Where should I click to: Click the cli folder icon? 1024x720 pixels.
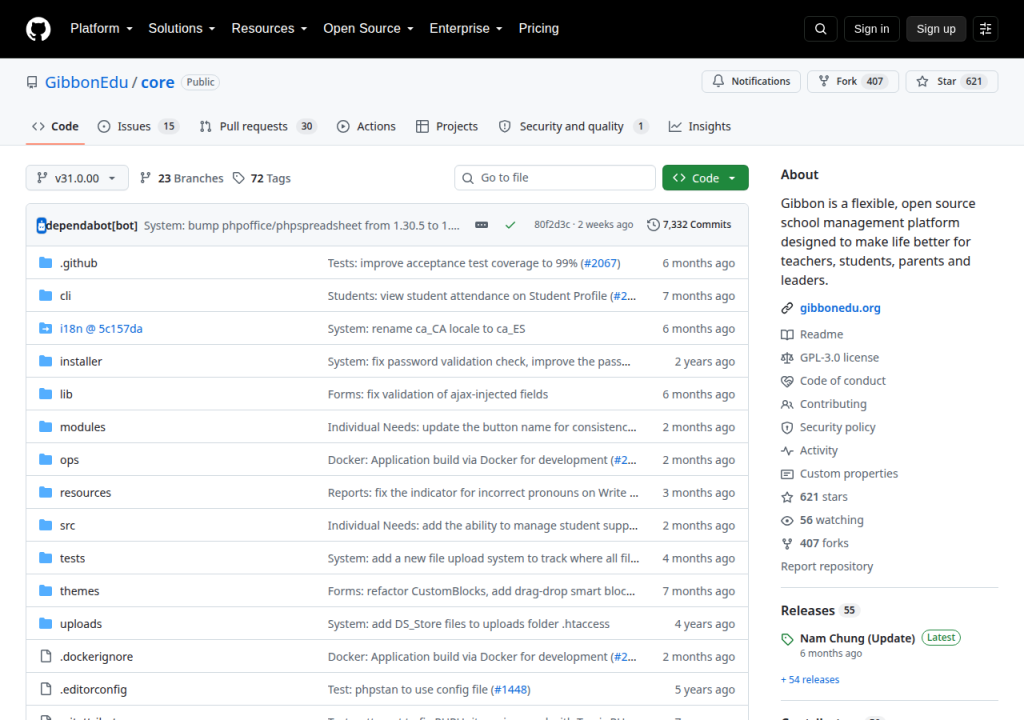pyautogui.click(x=45, y=295)
